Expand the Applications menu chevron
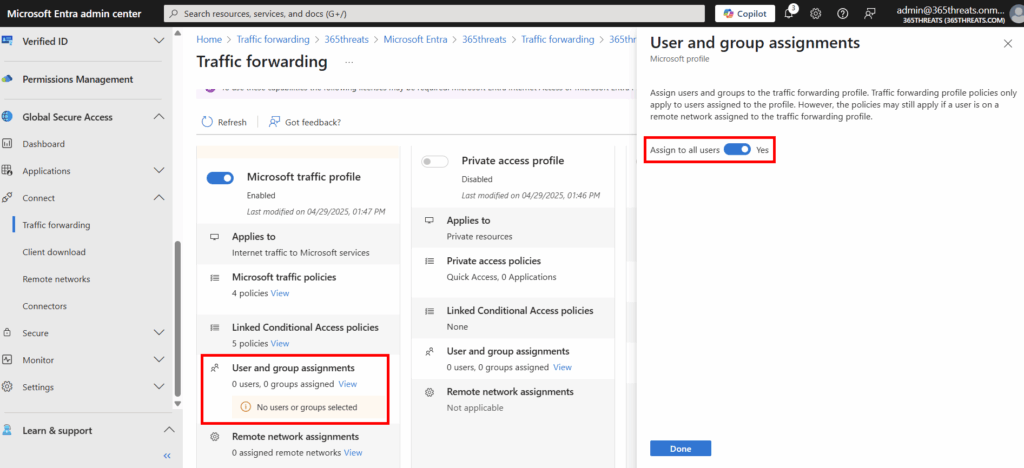1024x468 pixels. click(159, 170)
